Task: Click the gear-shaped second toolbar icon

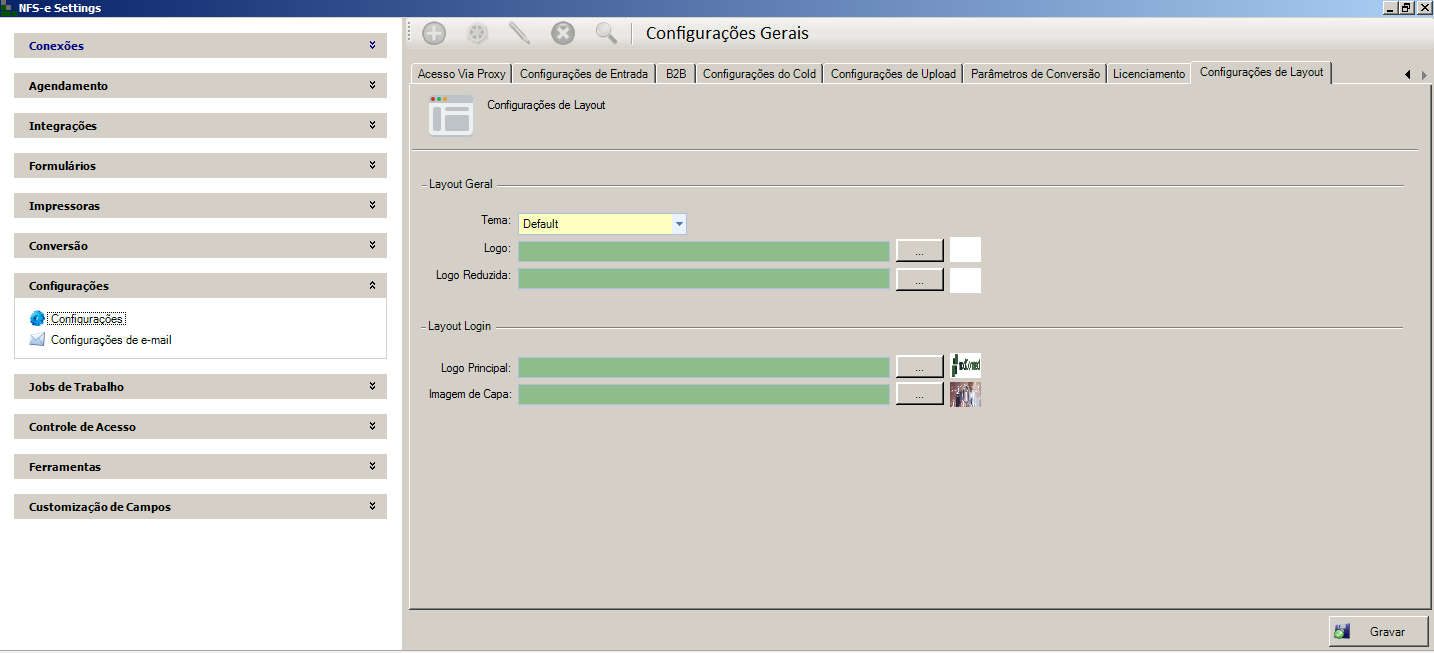Action: click(477, 33)
